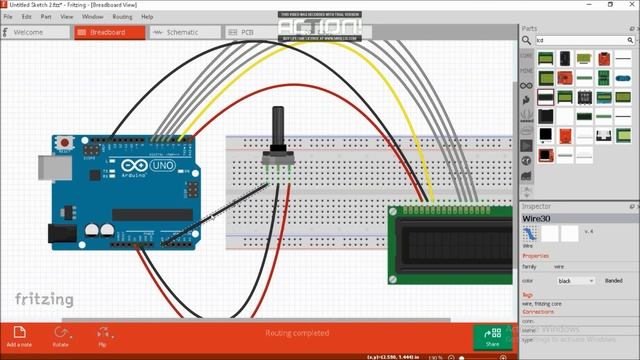
Task: Open the Routing menu
Action: tap(122, 17)
